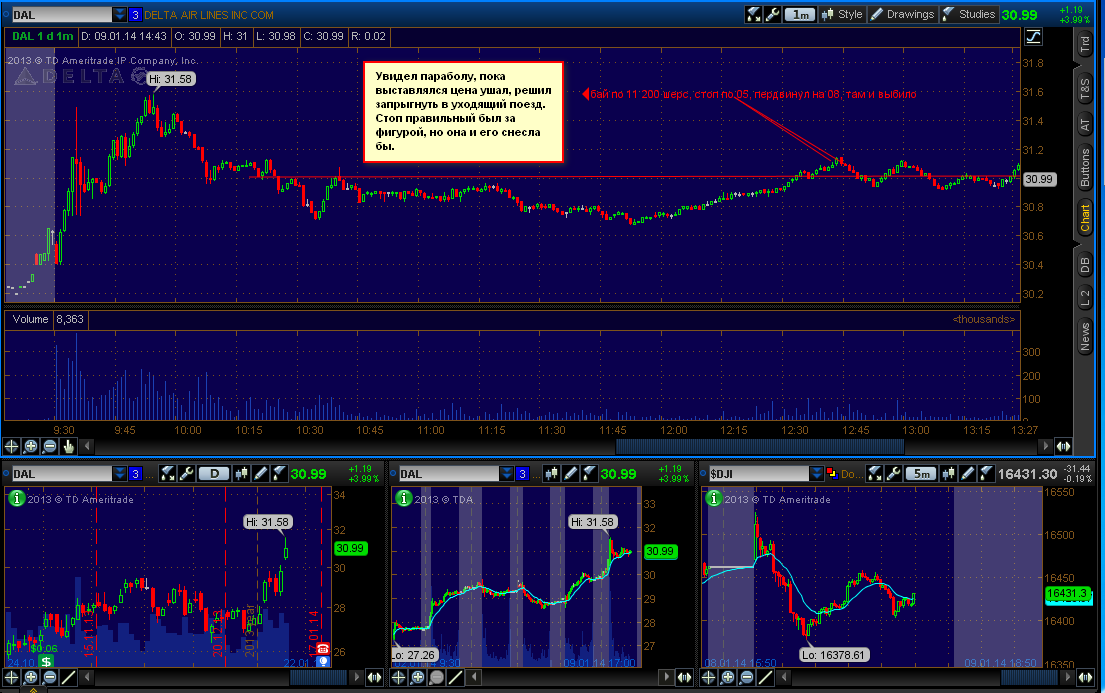Open the Buttons side tab

pyautogui.click(x=1085, y=168)
